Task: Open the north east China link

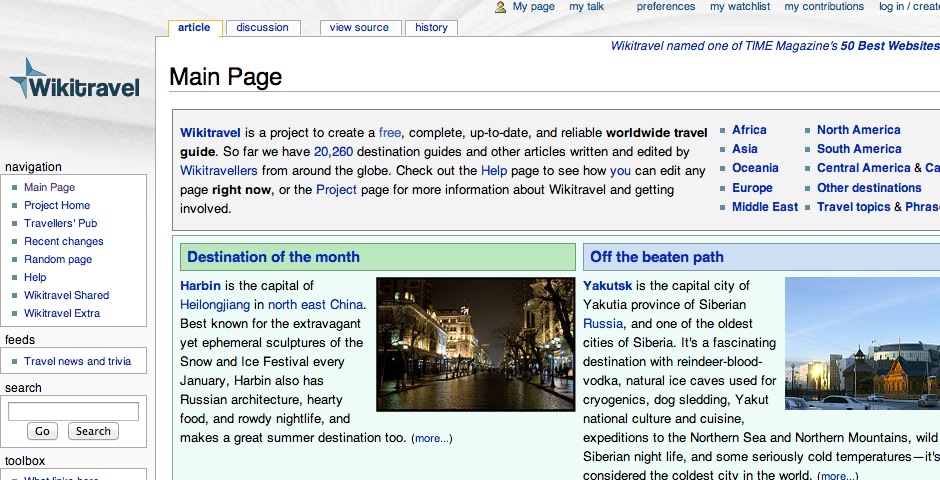Action: coord(315,304)
